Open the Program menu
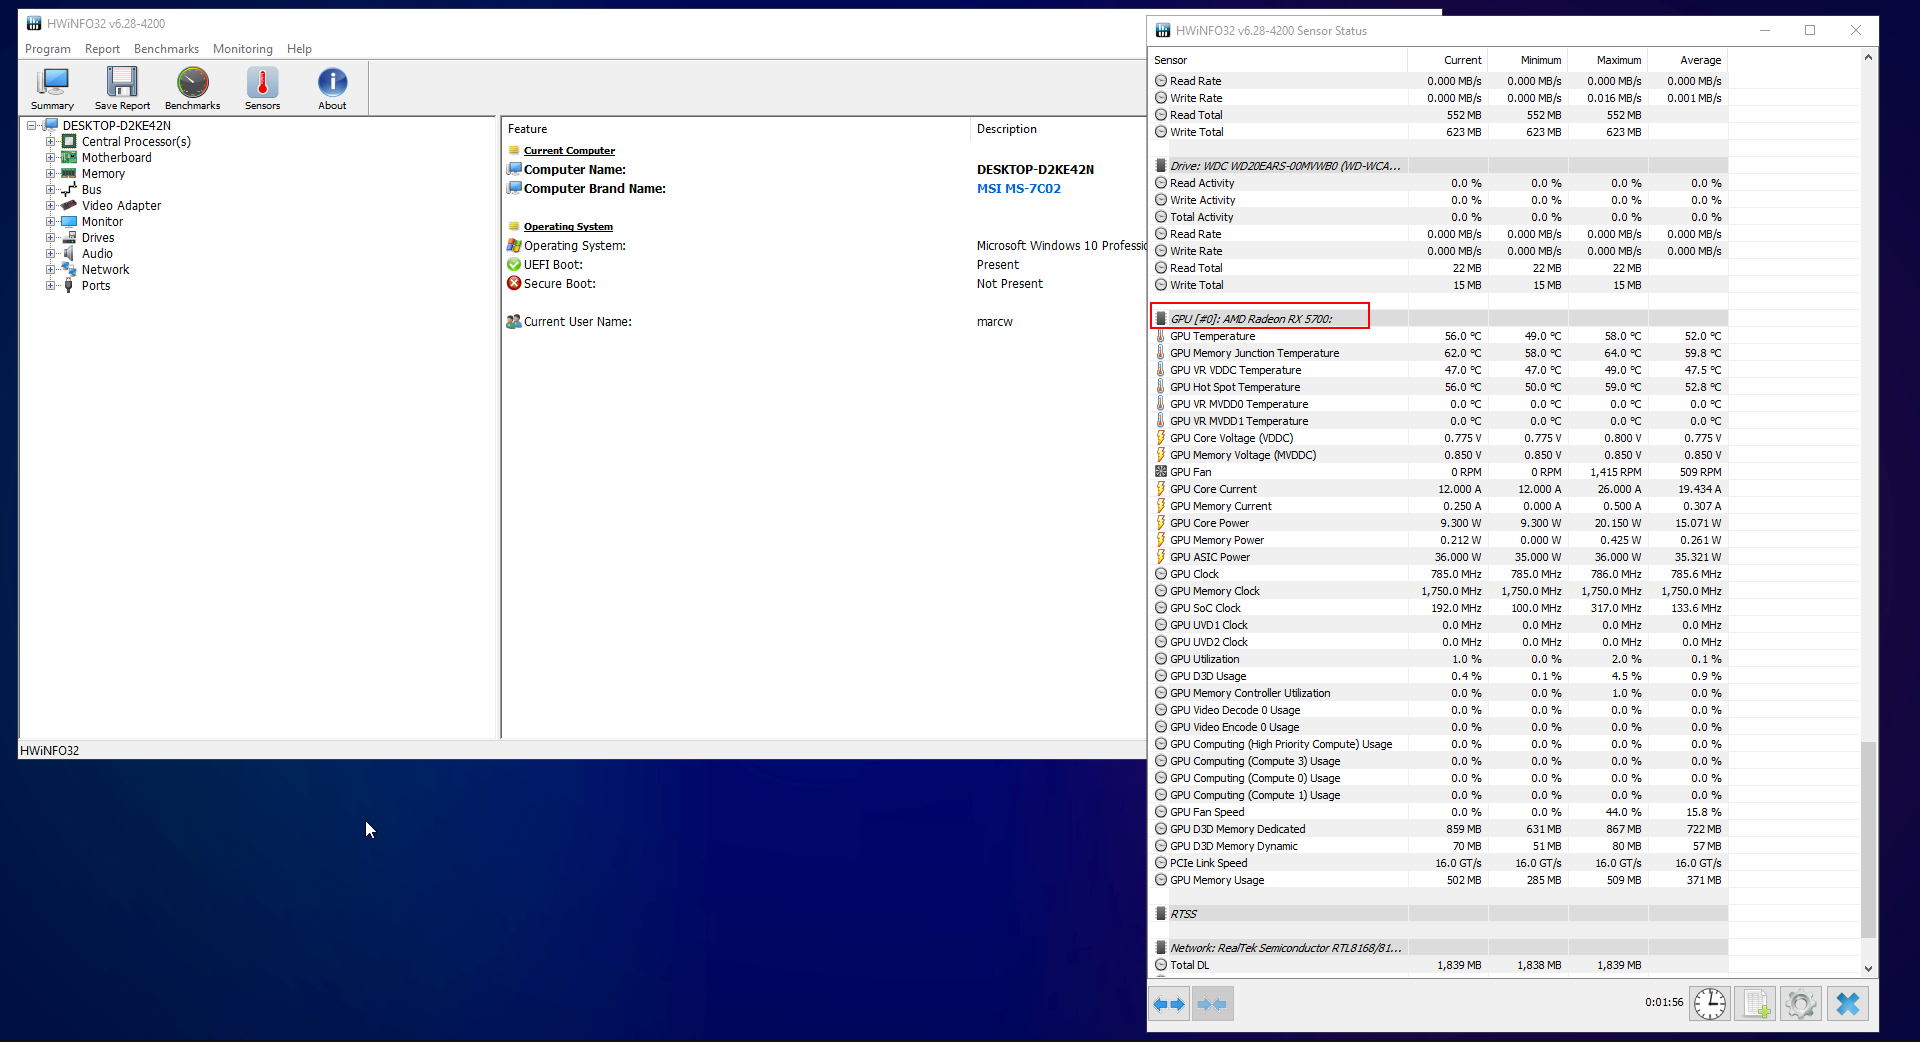The height and width of the screenshot is (1042, 1920). coord(48,49)
